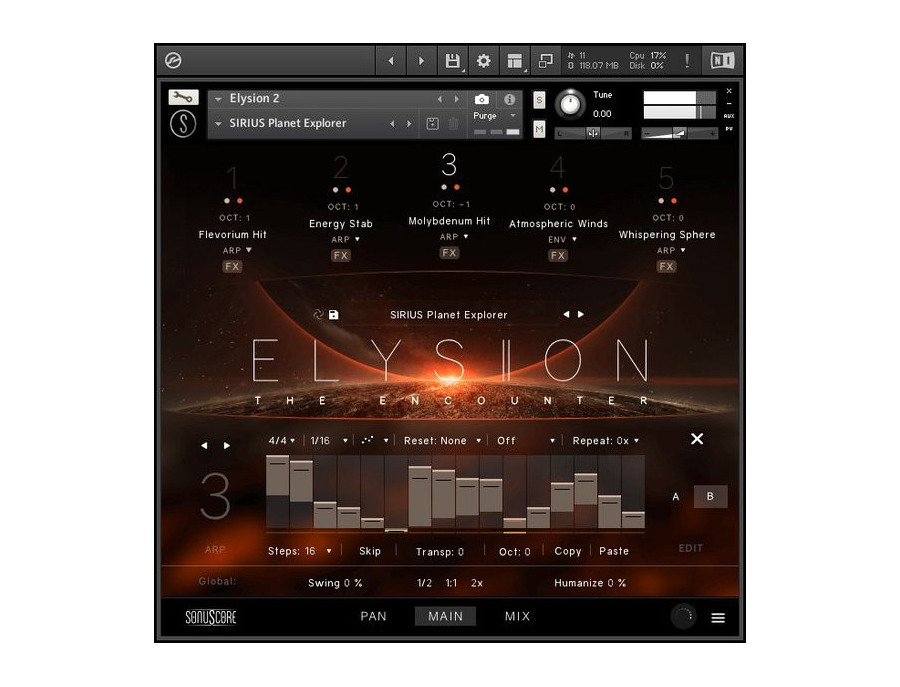Adjust the Tune knob
Screen dimensions: 900x687
pyautogui.click(x=570, y=104)
